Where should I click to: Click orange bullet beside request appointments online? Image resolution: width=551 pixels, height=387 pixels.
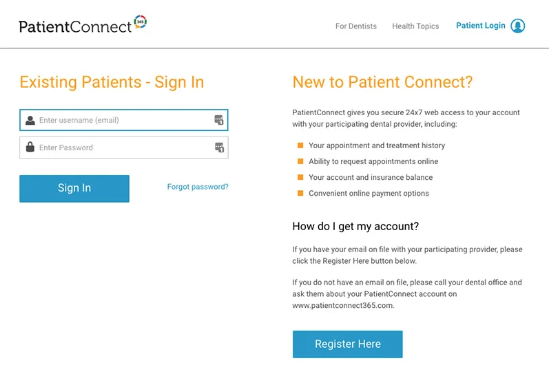click(x=300, y=161)
